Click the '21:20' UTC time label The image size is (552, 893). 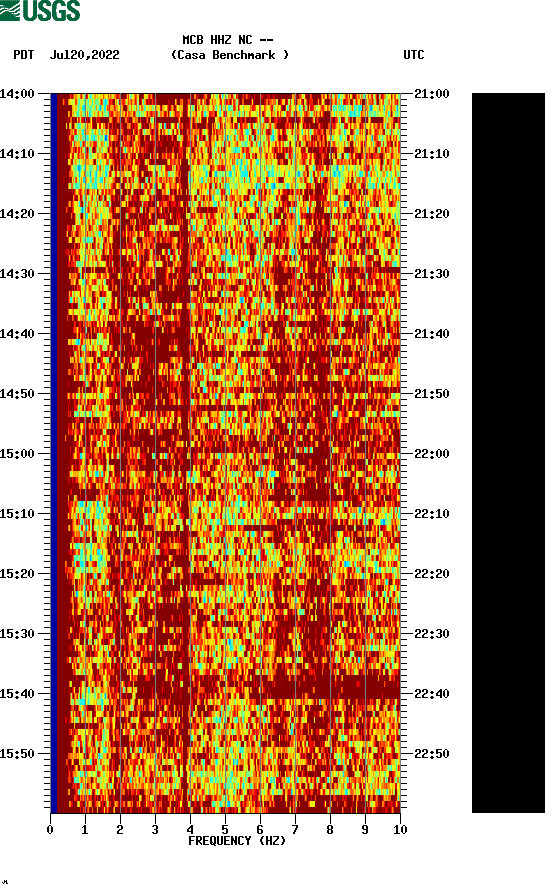point(432,214)
